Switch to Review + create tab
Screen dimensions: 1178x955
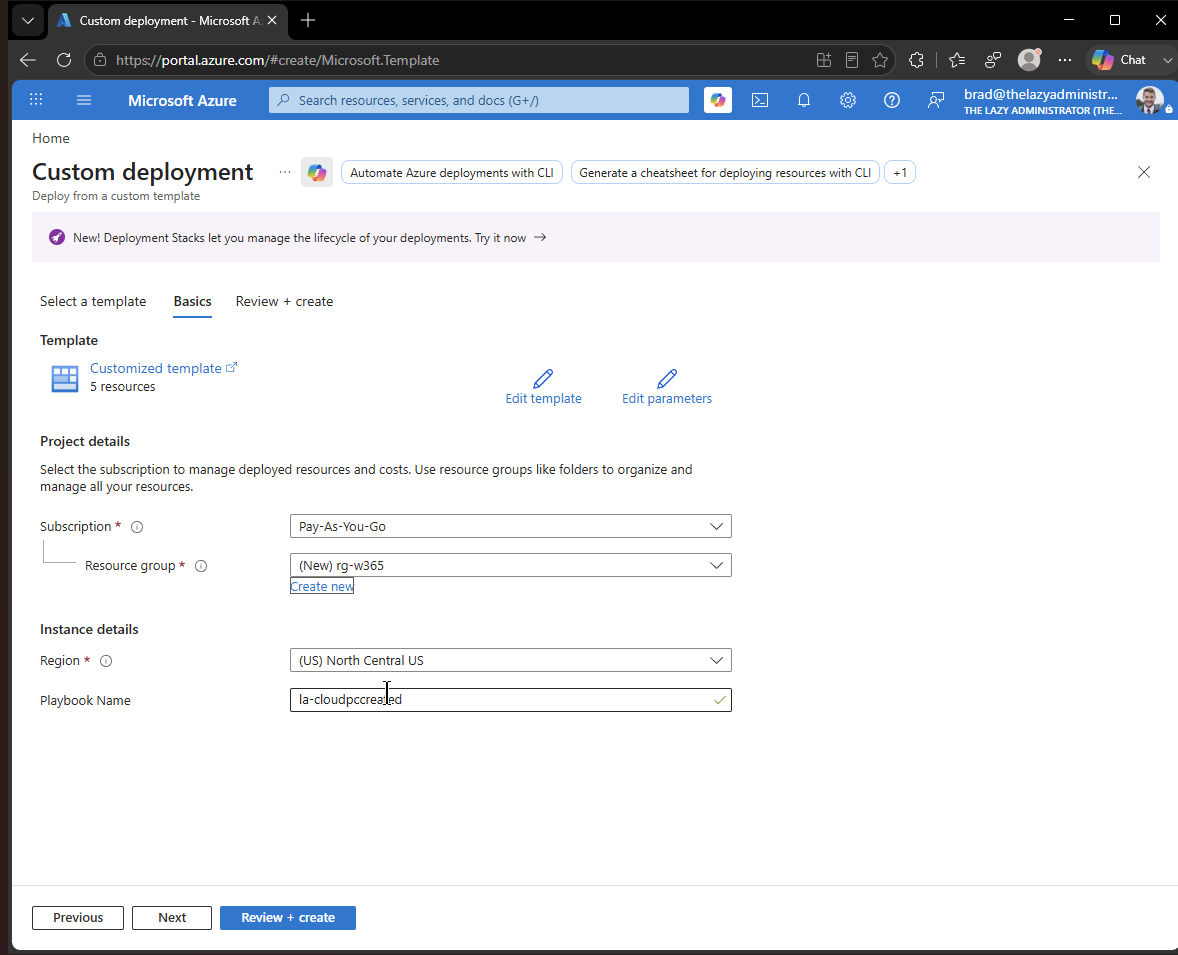click(284, 301)
